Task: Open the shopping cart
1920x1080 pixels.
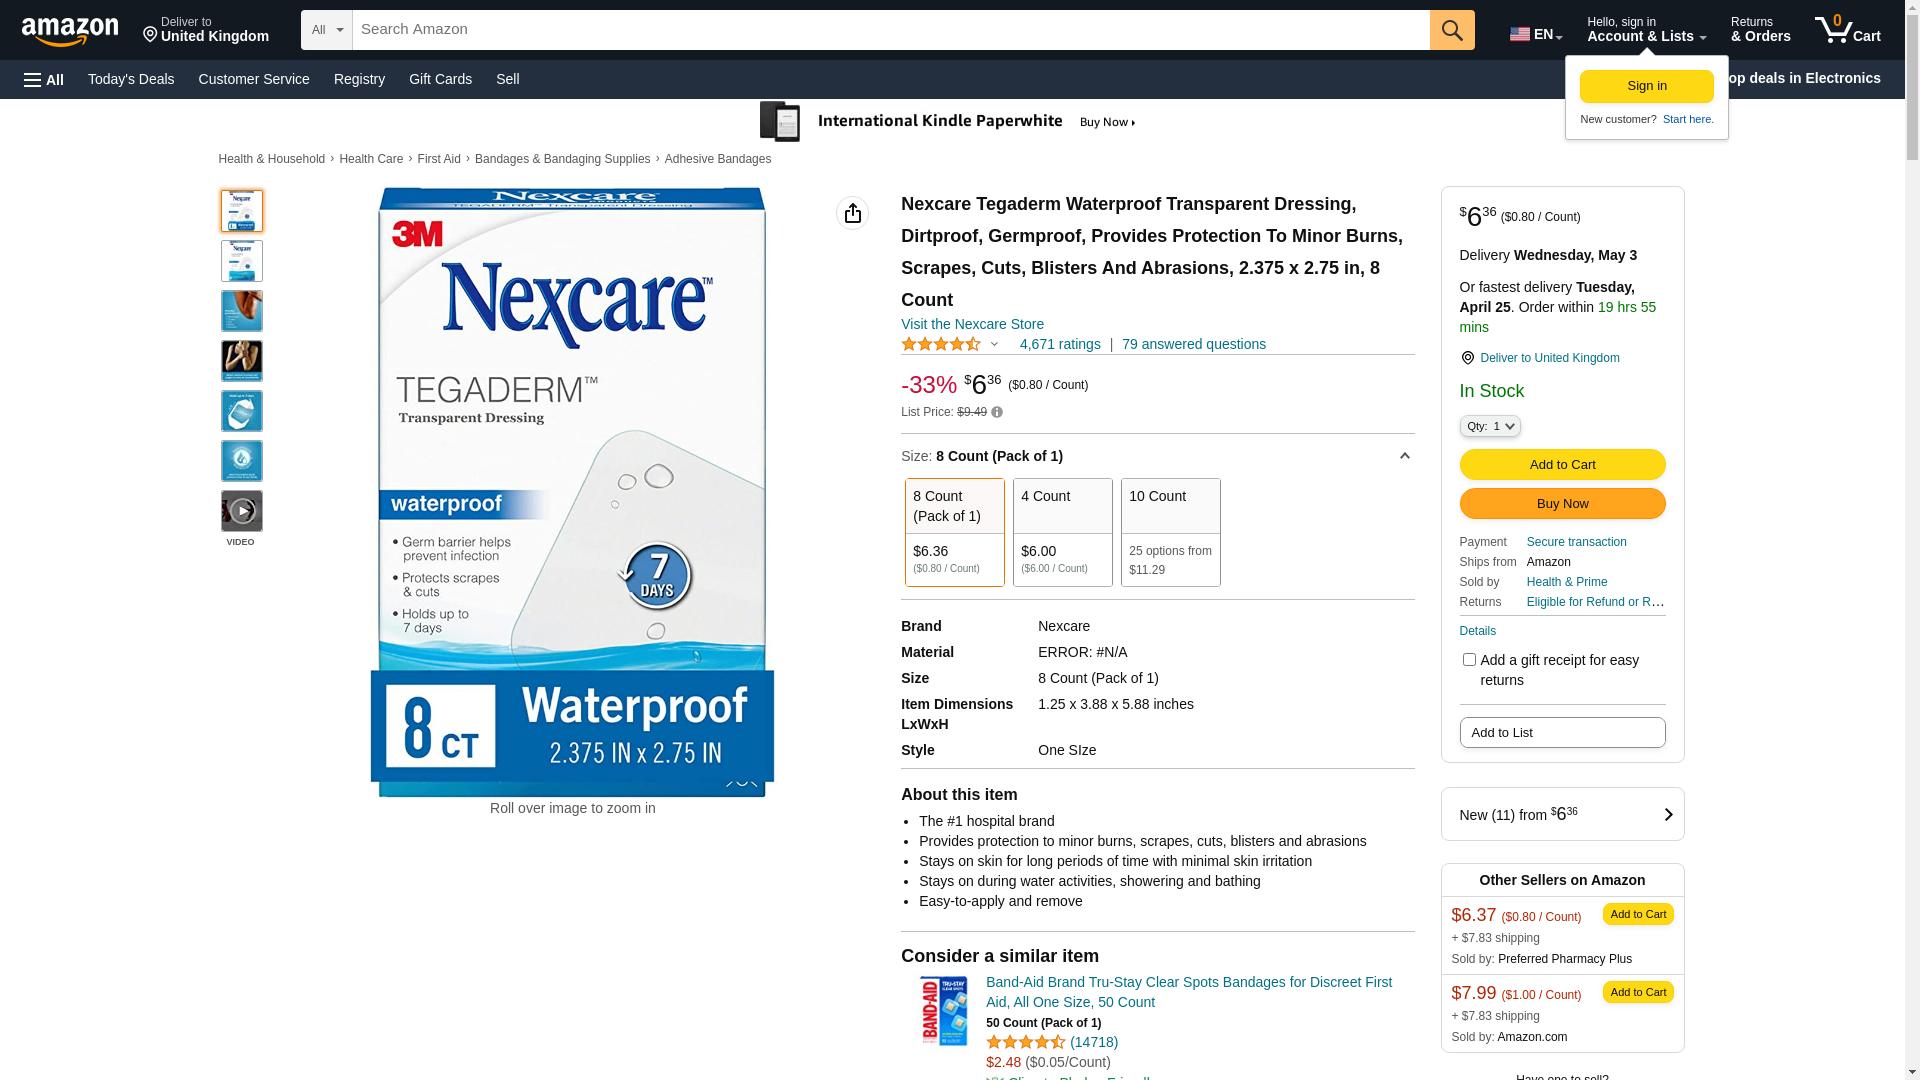Action: (1847, 30)
